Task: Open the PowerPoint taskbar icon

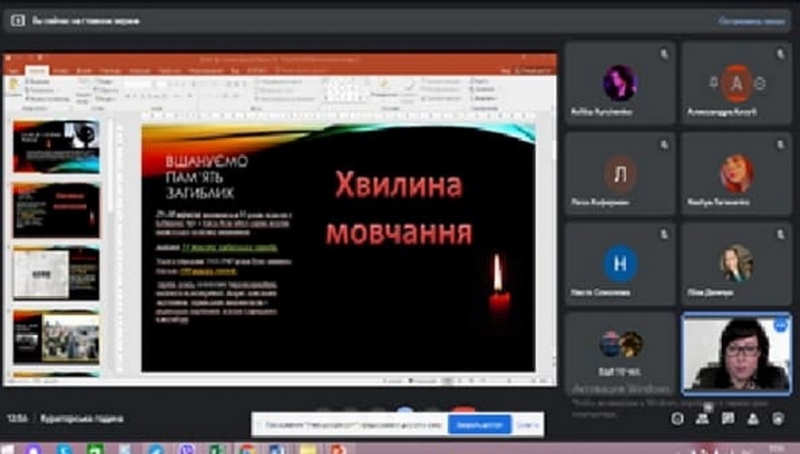Action: pos(337,449)
